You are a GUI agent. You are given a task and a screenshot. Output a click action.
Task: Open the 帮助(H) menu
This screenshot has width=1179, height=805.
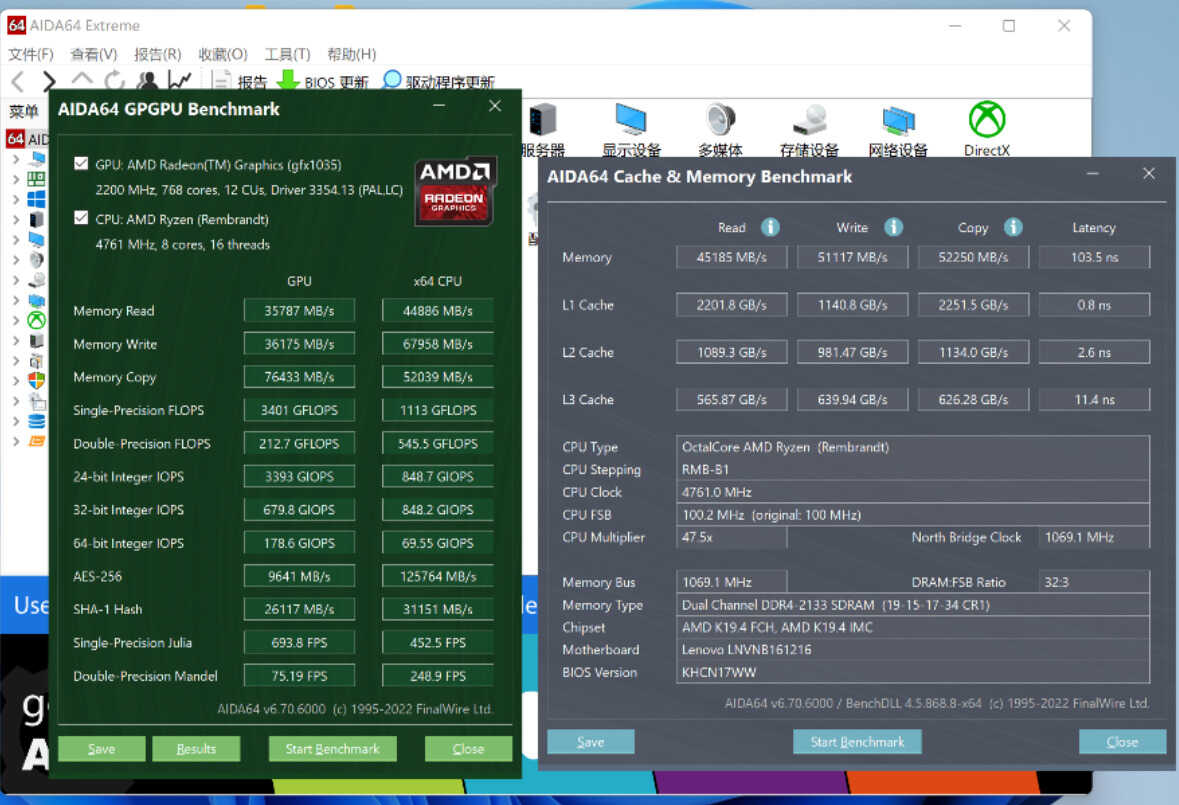point(352,54)
